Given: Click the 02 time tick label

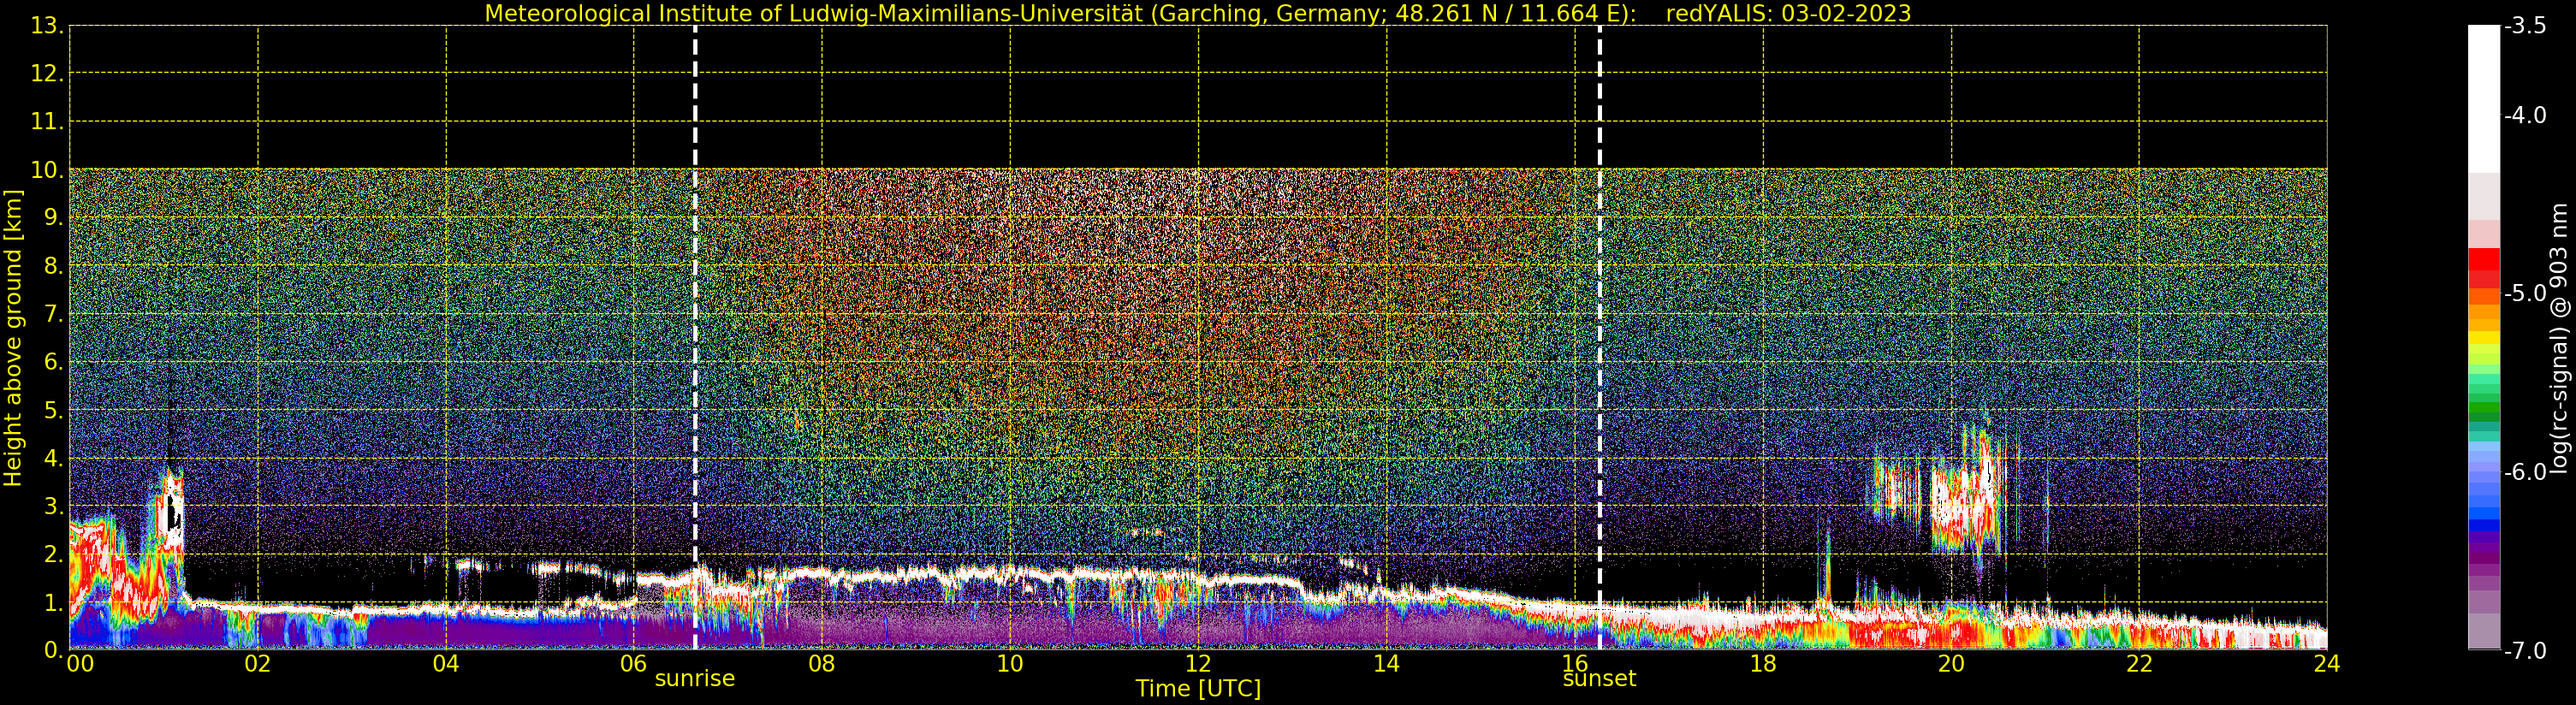Looking at the screenshot, I should click(x=258, y=664).
